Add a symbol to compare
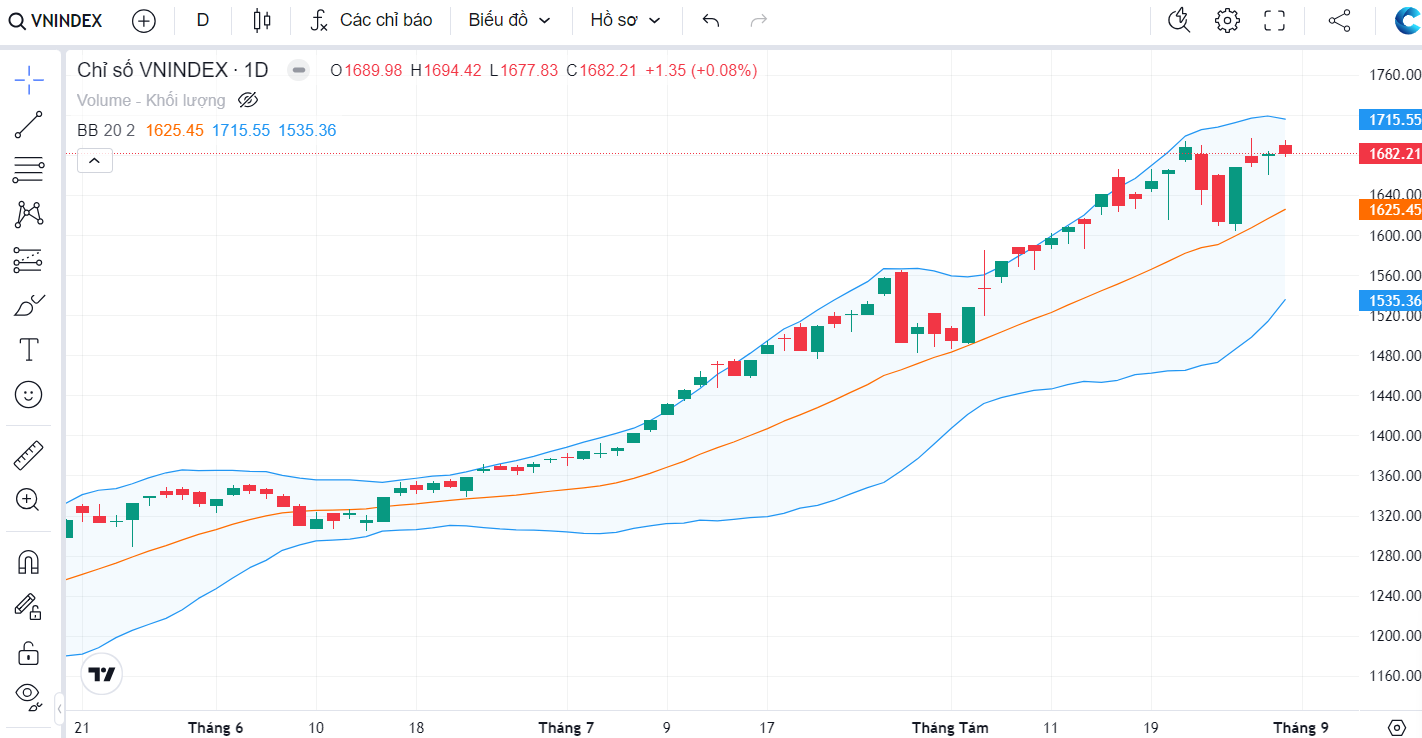1422x738 pixels. pyautogui.click(x=144, y=20)
